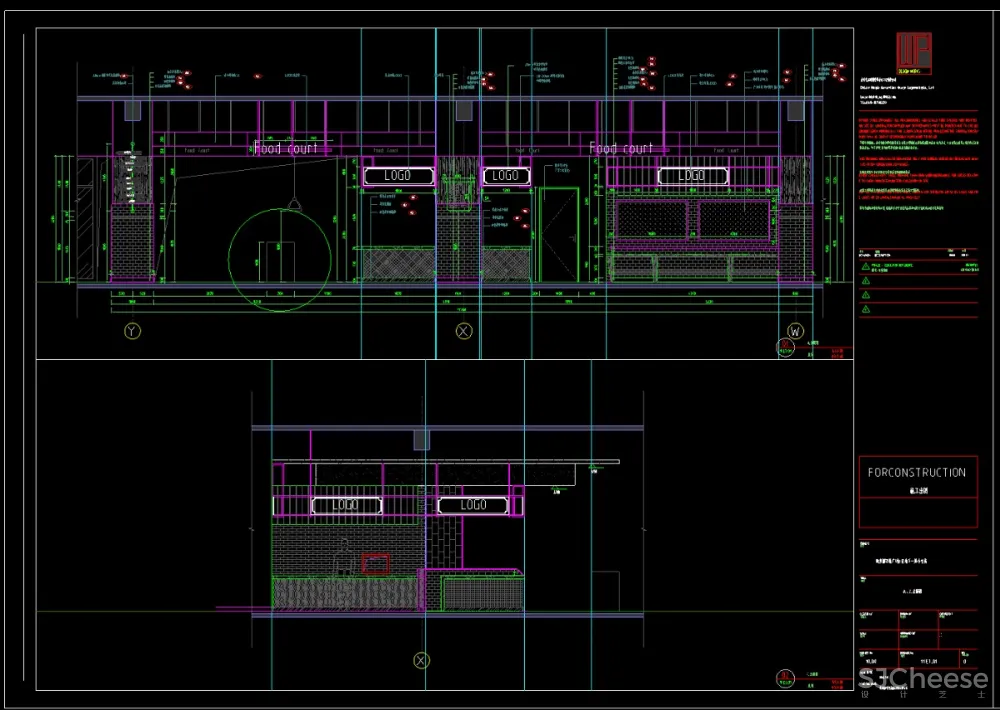
Task: Click the grid axis bubble labeled Y
Action: [131, 330]
